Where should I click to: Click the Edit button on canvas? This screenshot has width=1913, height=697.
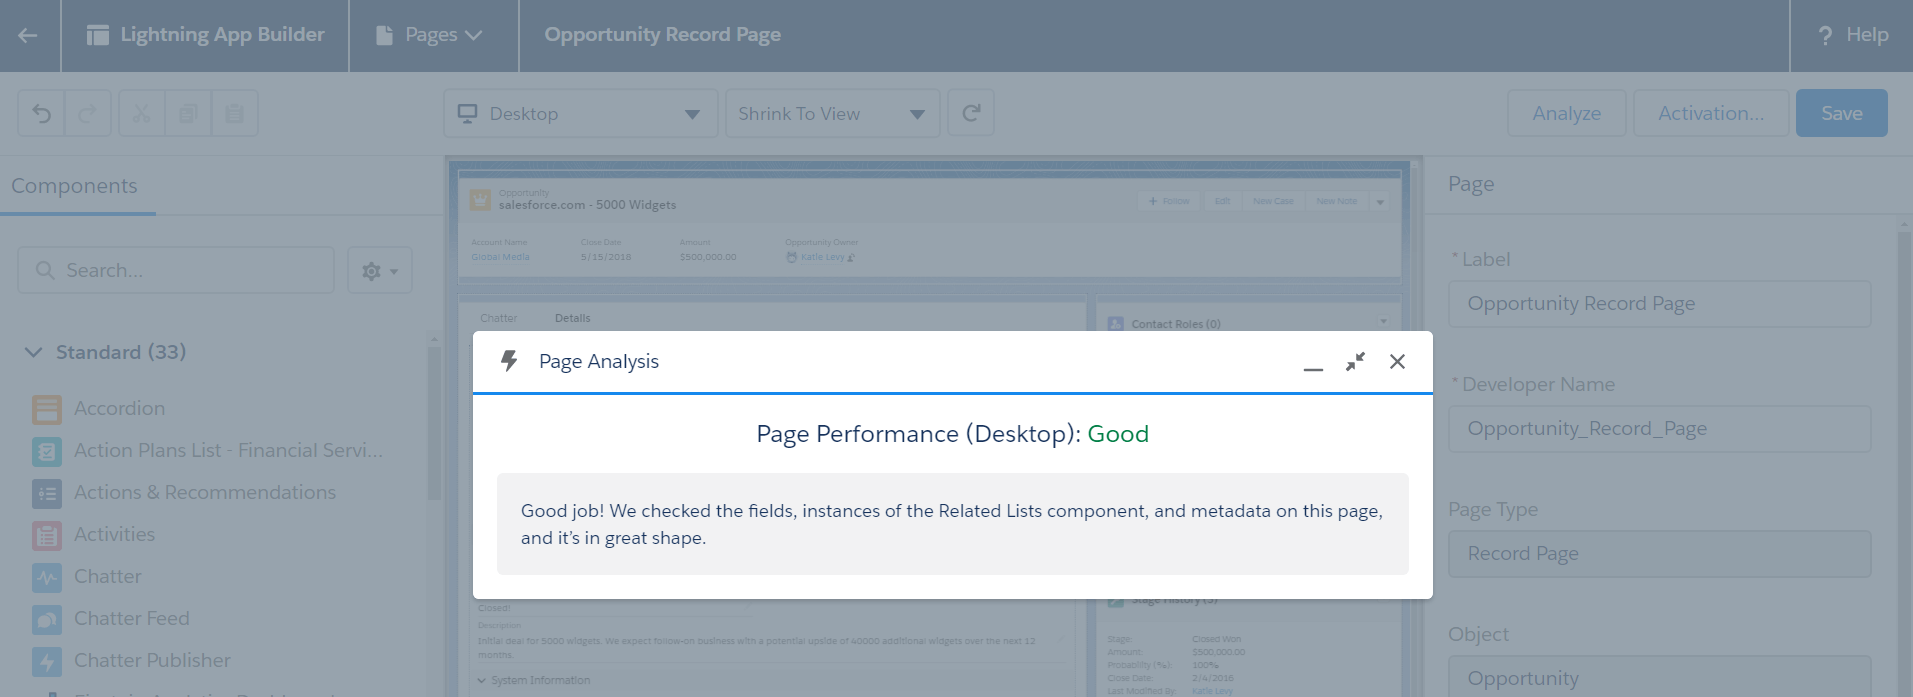1222,201
